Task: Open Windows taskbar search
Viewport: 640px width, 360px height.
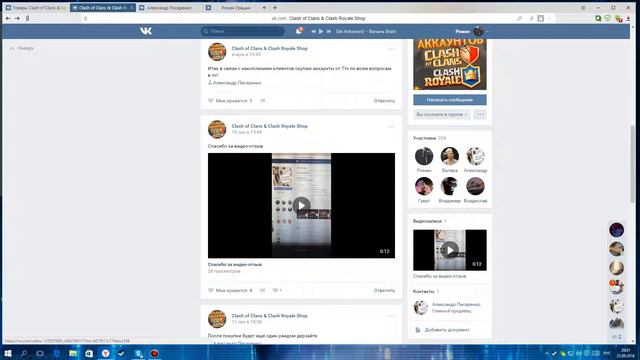Action: tap(24, 353)
